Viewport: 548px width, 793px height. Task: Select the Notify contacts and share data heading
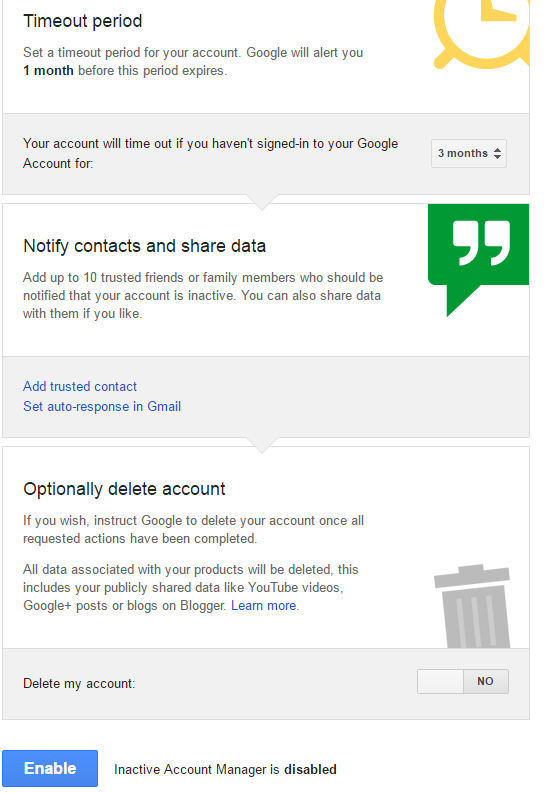click(145, 246)
